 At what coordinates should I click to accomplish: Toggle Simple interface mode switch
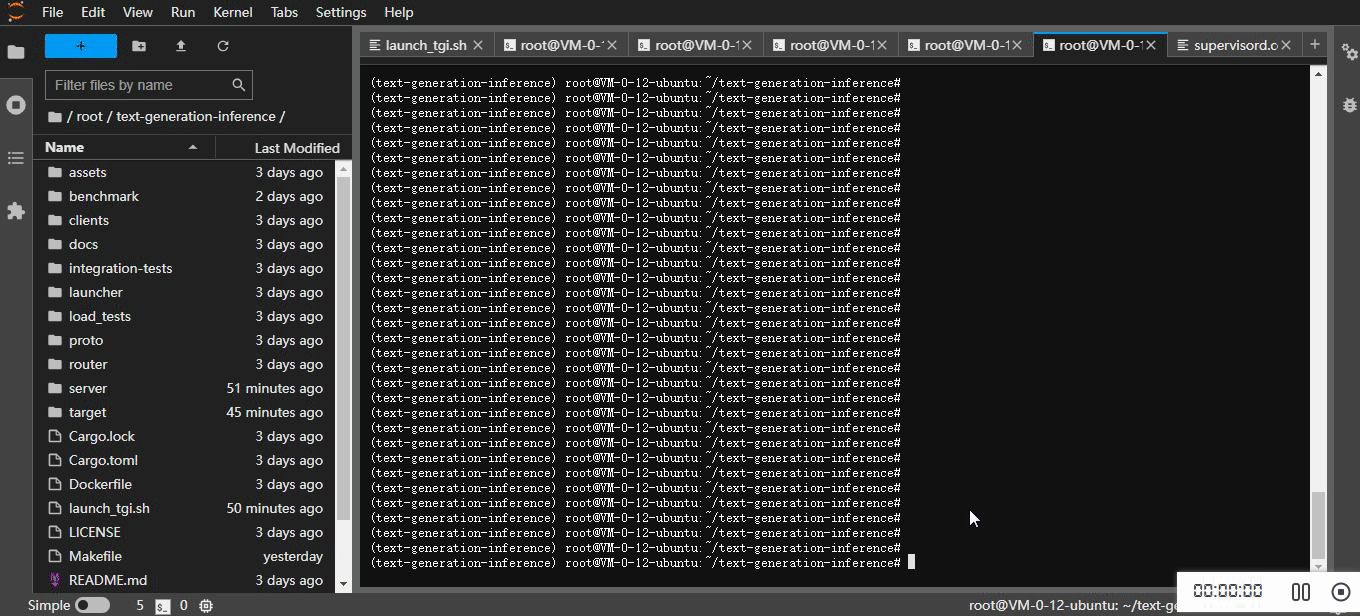click(92, 606)
